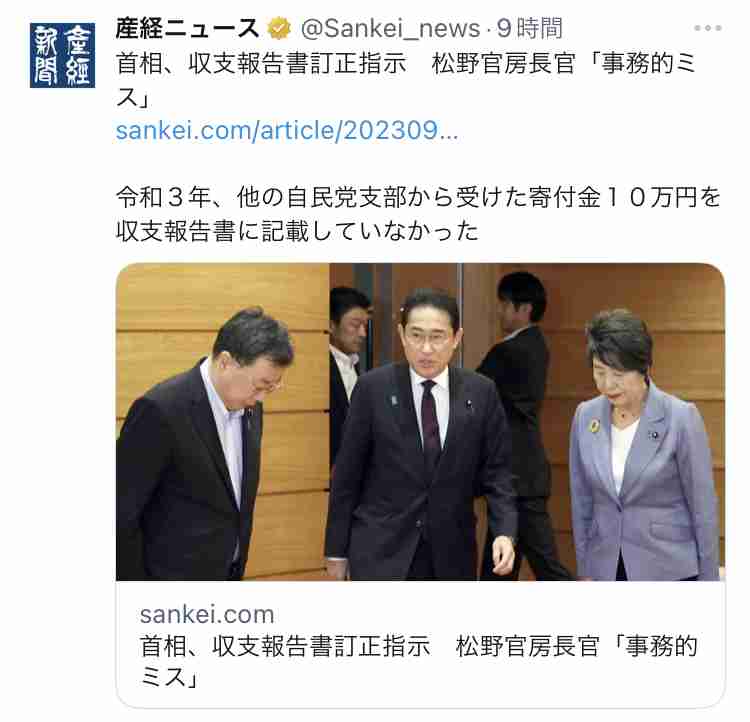Image resolution: width=750 pixels, height=722 pixels.
Task: Open the Sankei Shimbun profile avatar
Action: click(x=62, y=55)
